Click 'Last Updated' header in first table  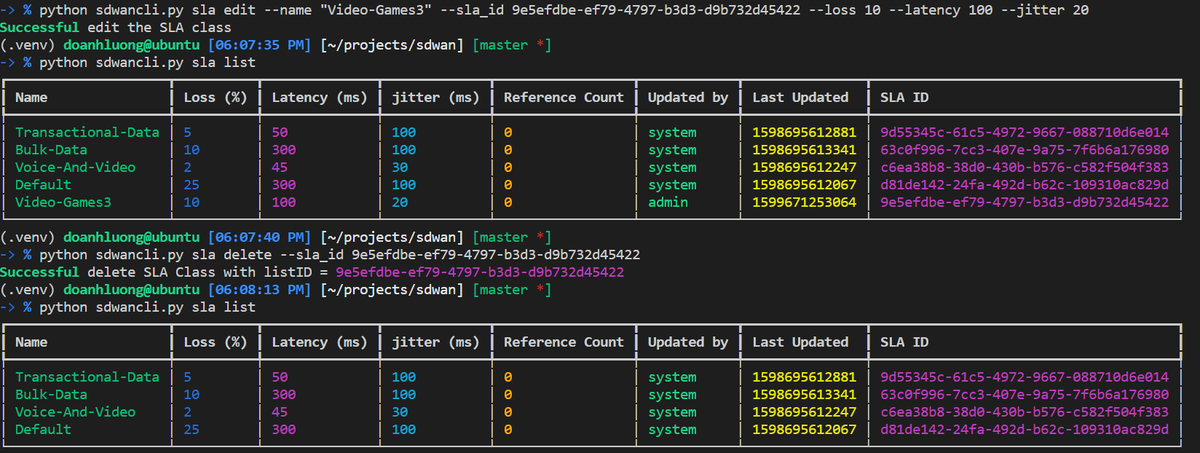coord(800,98)
